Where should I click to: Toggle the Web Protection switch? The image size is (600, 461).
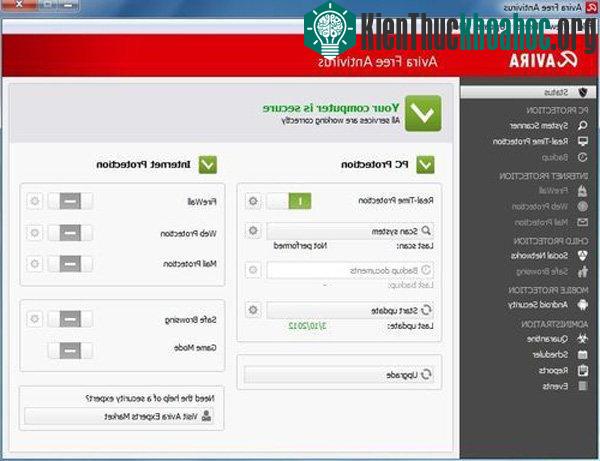pyautogui.click(x=70, y=233)
